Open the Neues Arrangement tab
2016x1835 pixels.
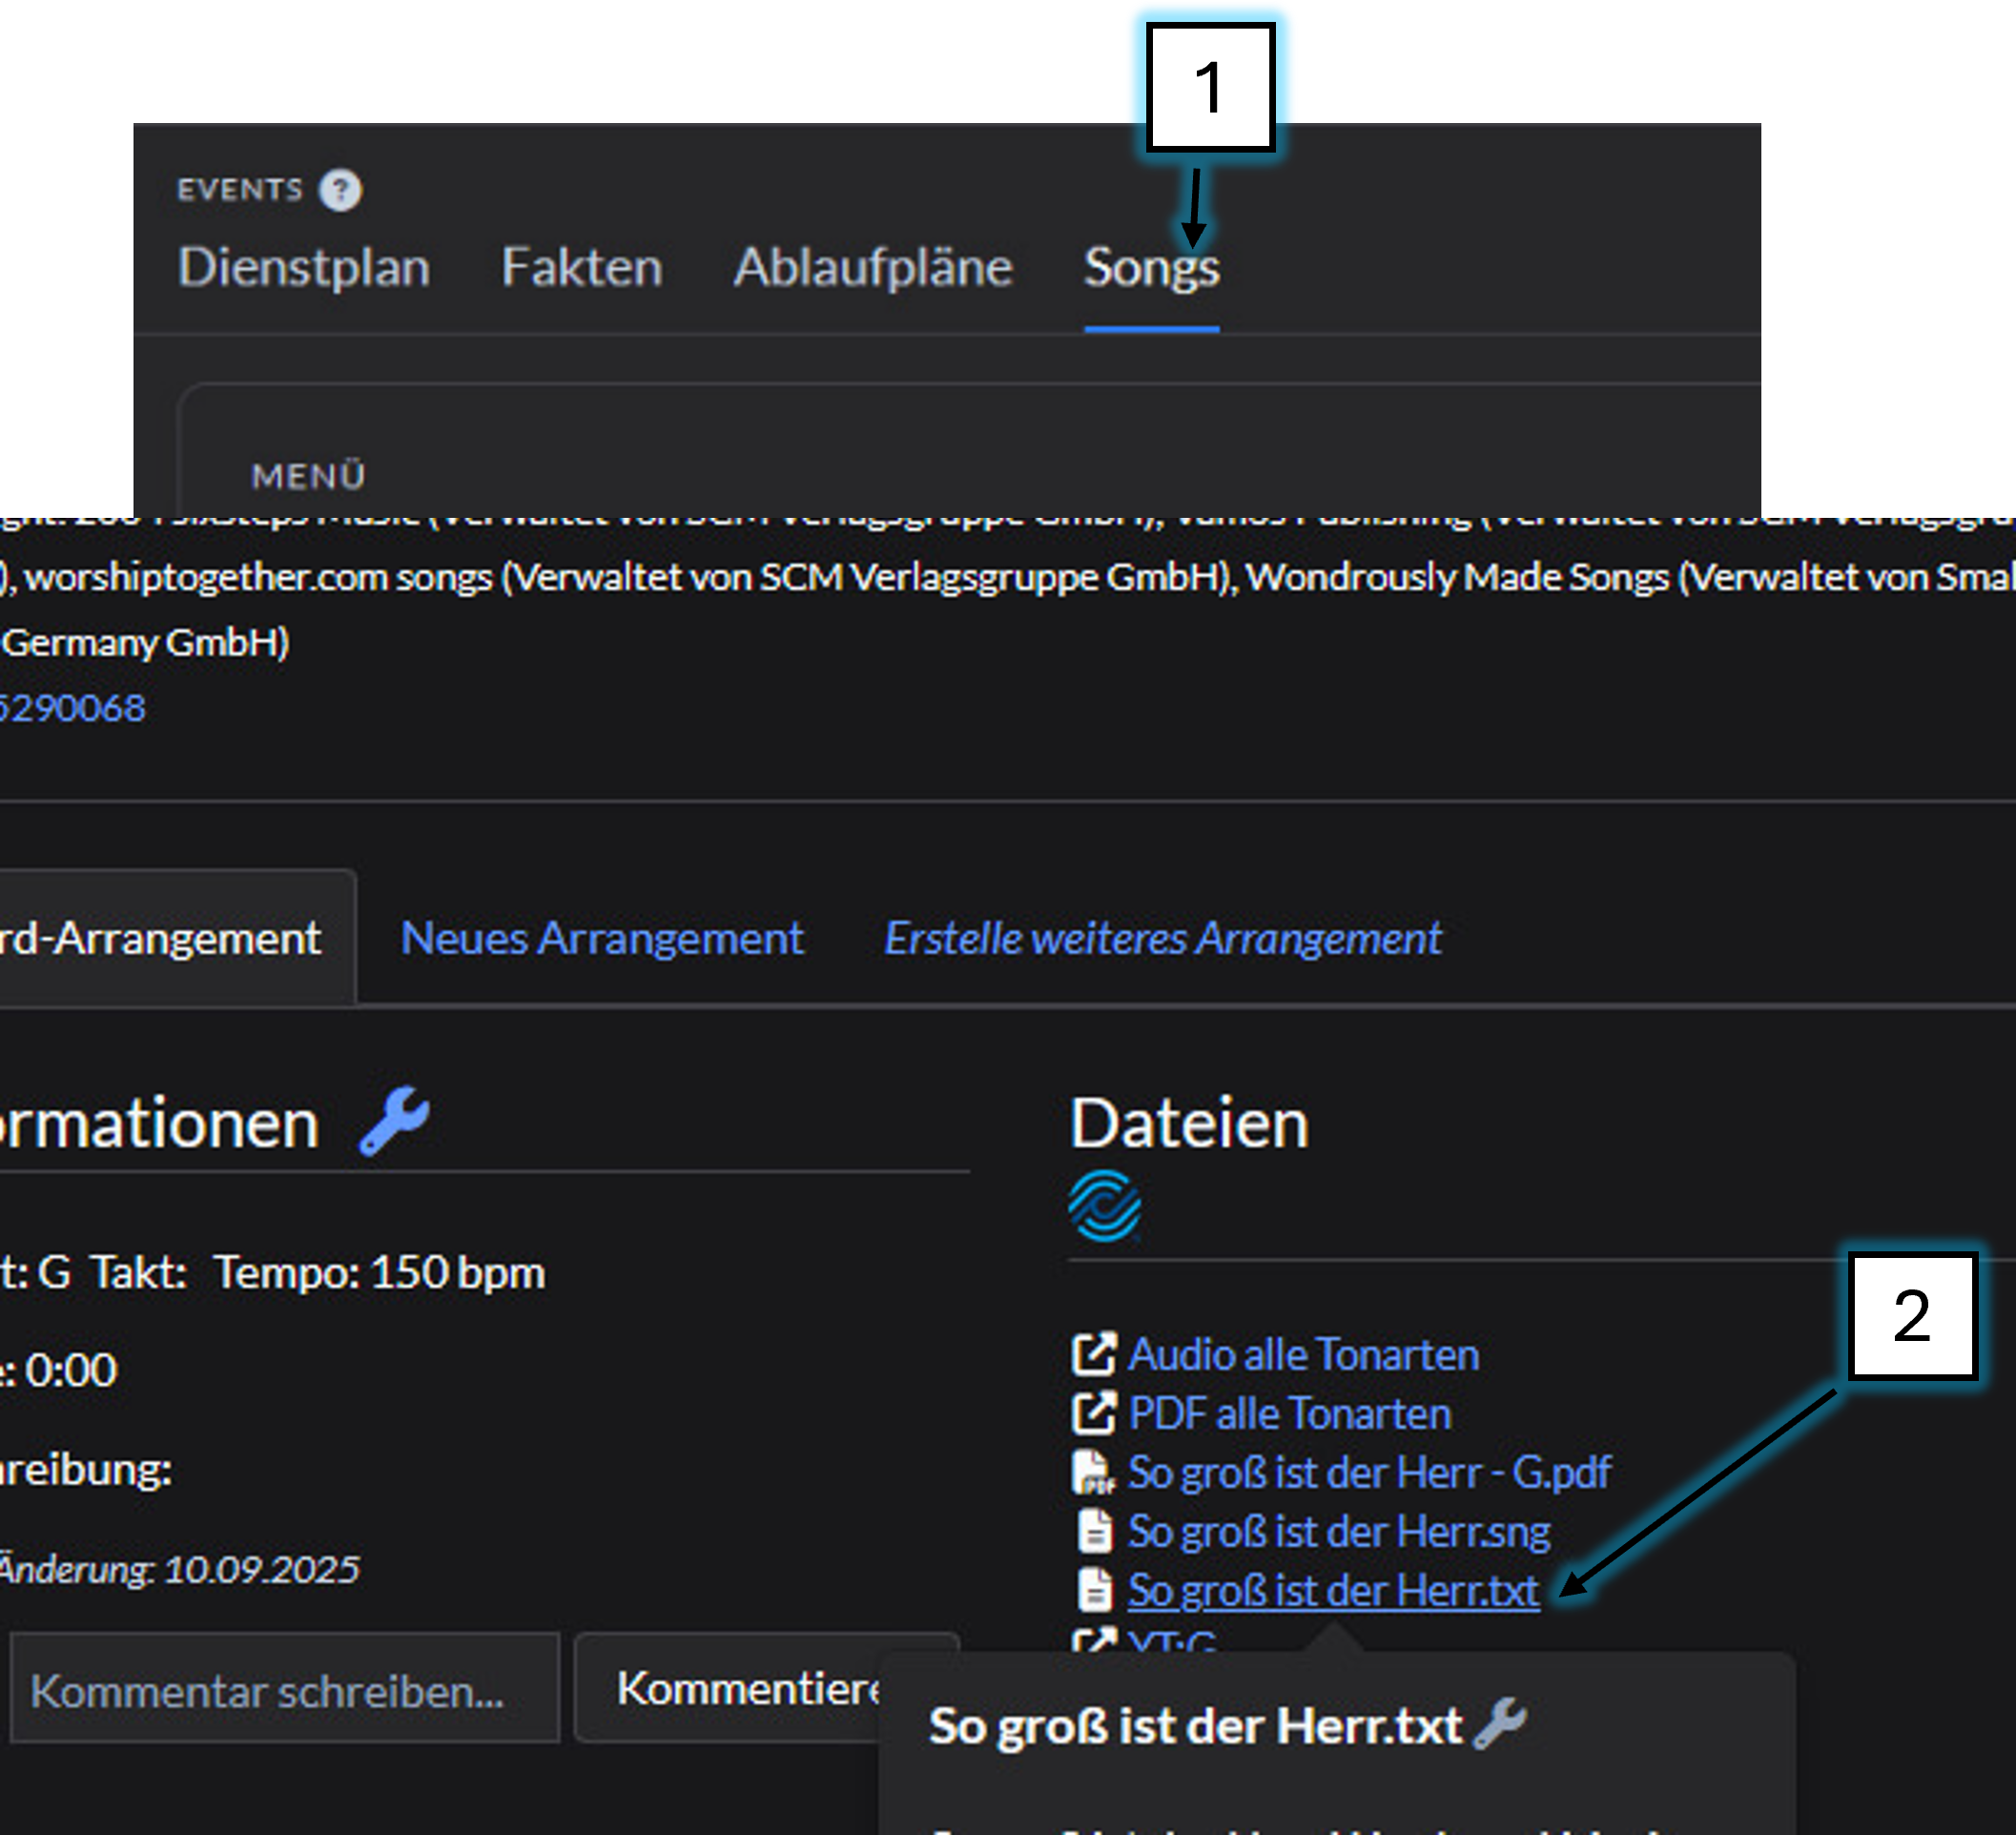click(x=601, y=938)
